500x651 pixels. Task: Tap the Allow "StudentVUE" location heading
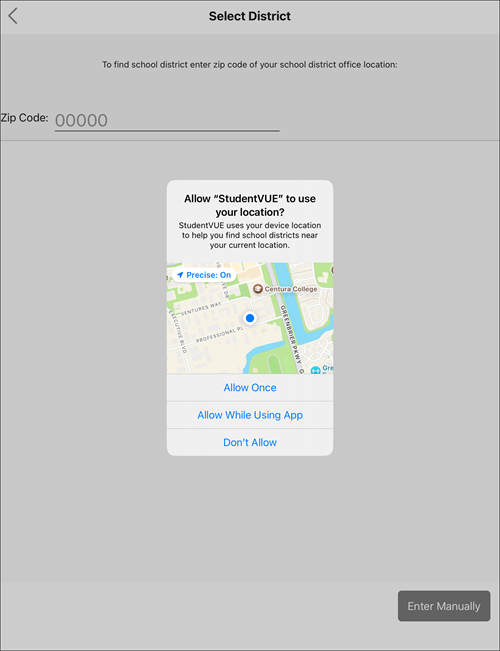(250, 205)
